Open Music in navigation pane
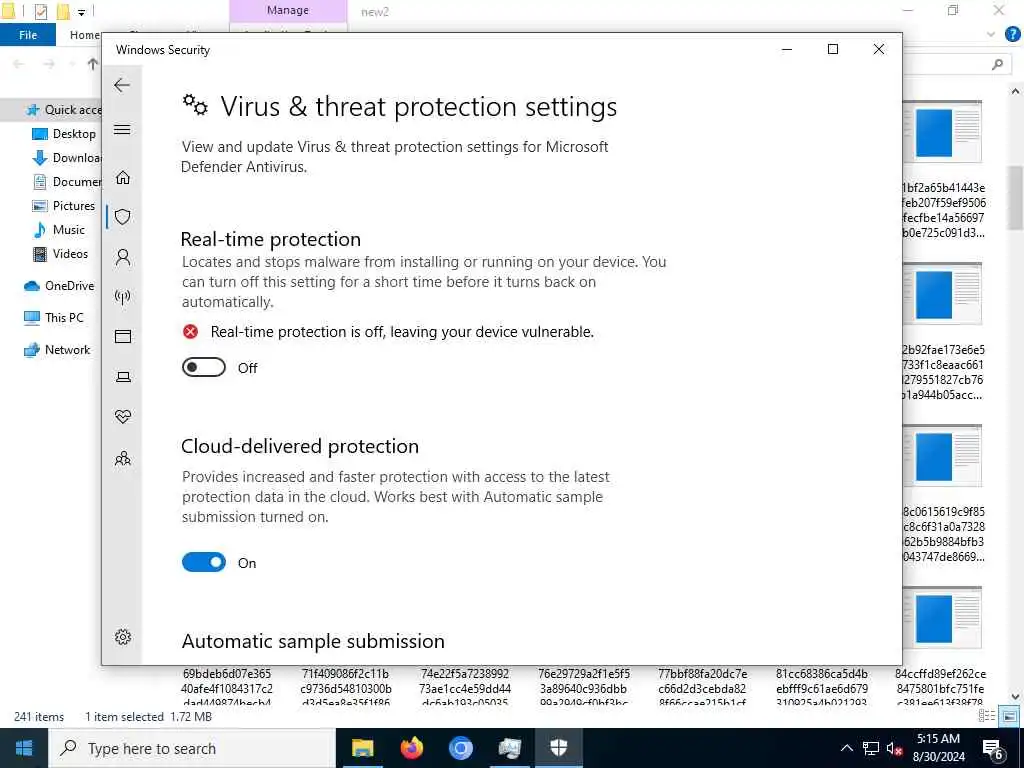The height and width of the screenshot is (768, 1024). click(59, 230)
